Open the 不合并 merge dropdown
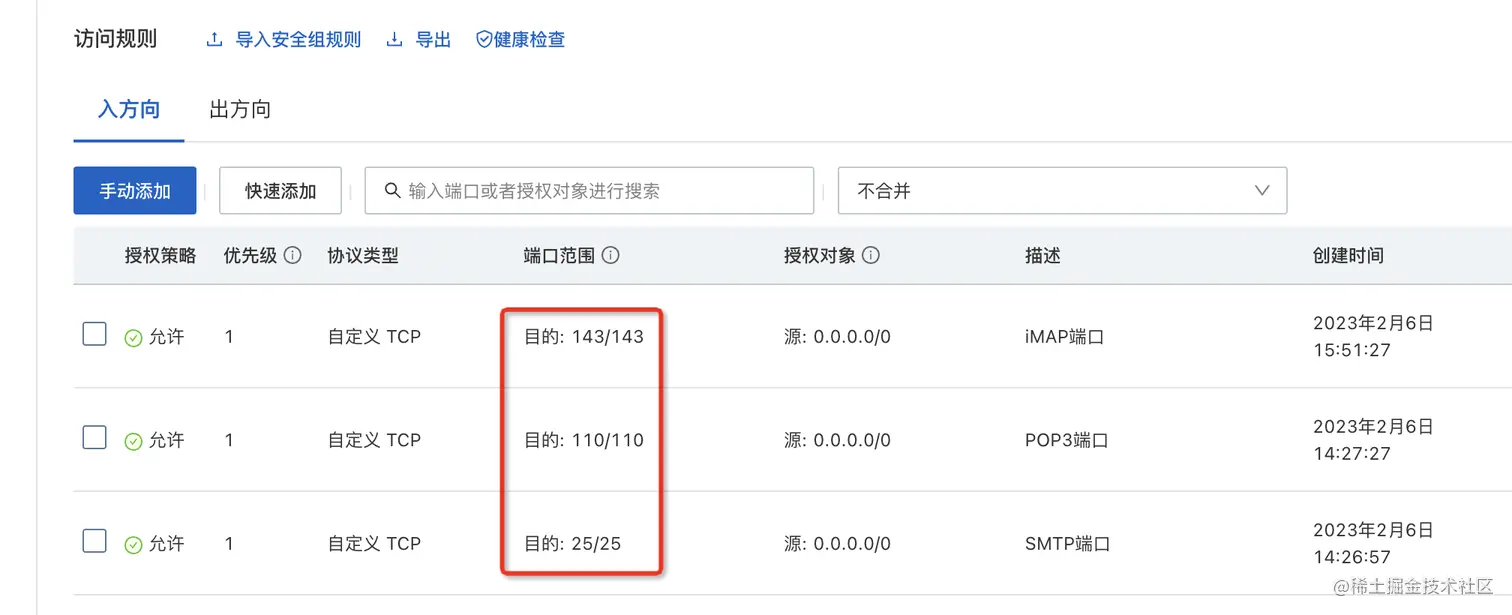The width and height of the screenshot is (1512, 615). pyautogui.click(x=1061, y=191)
